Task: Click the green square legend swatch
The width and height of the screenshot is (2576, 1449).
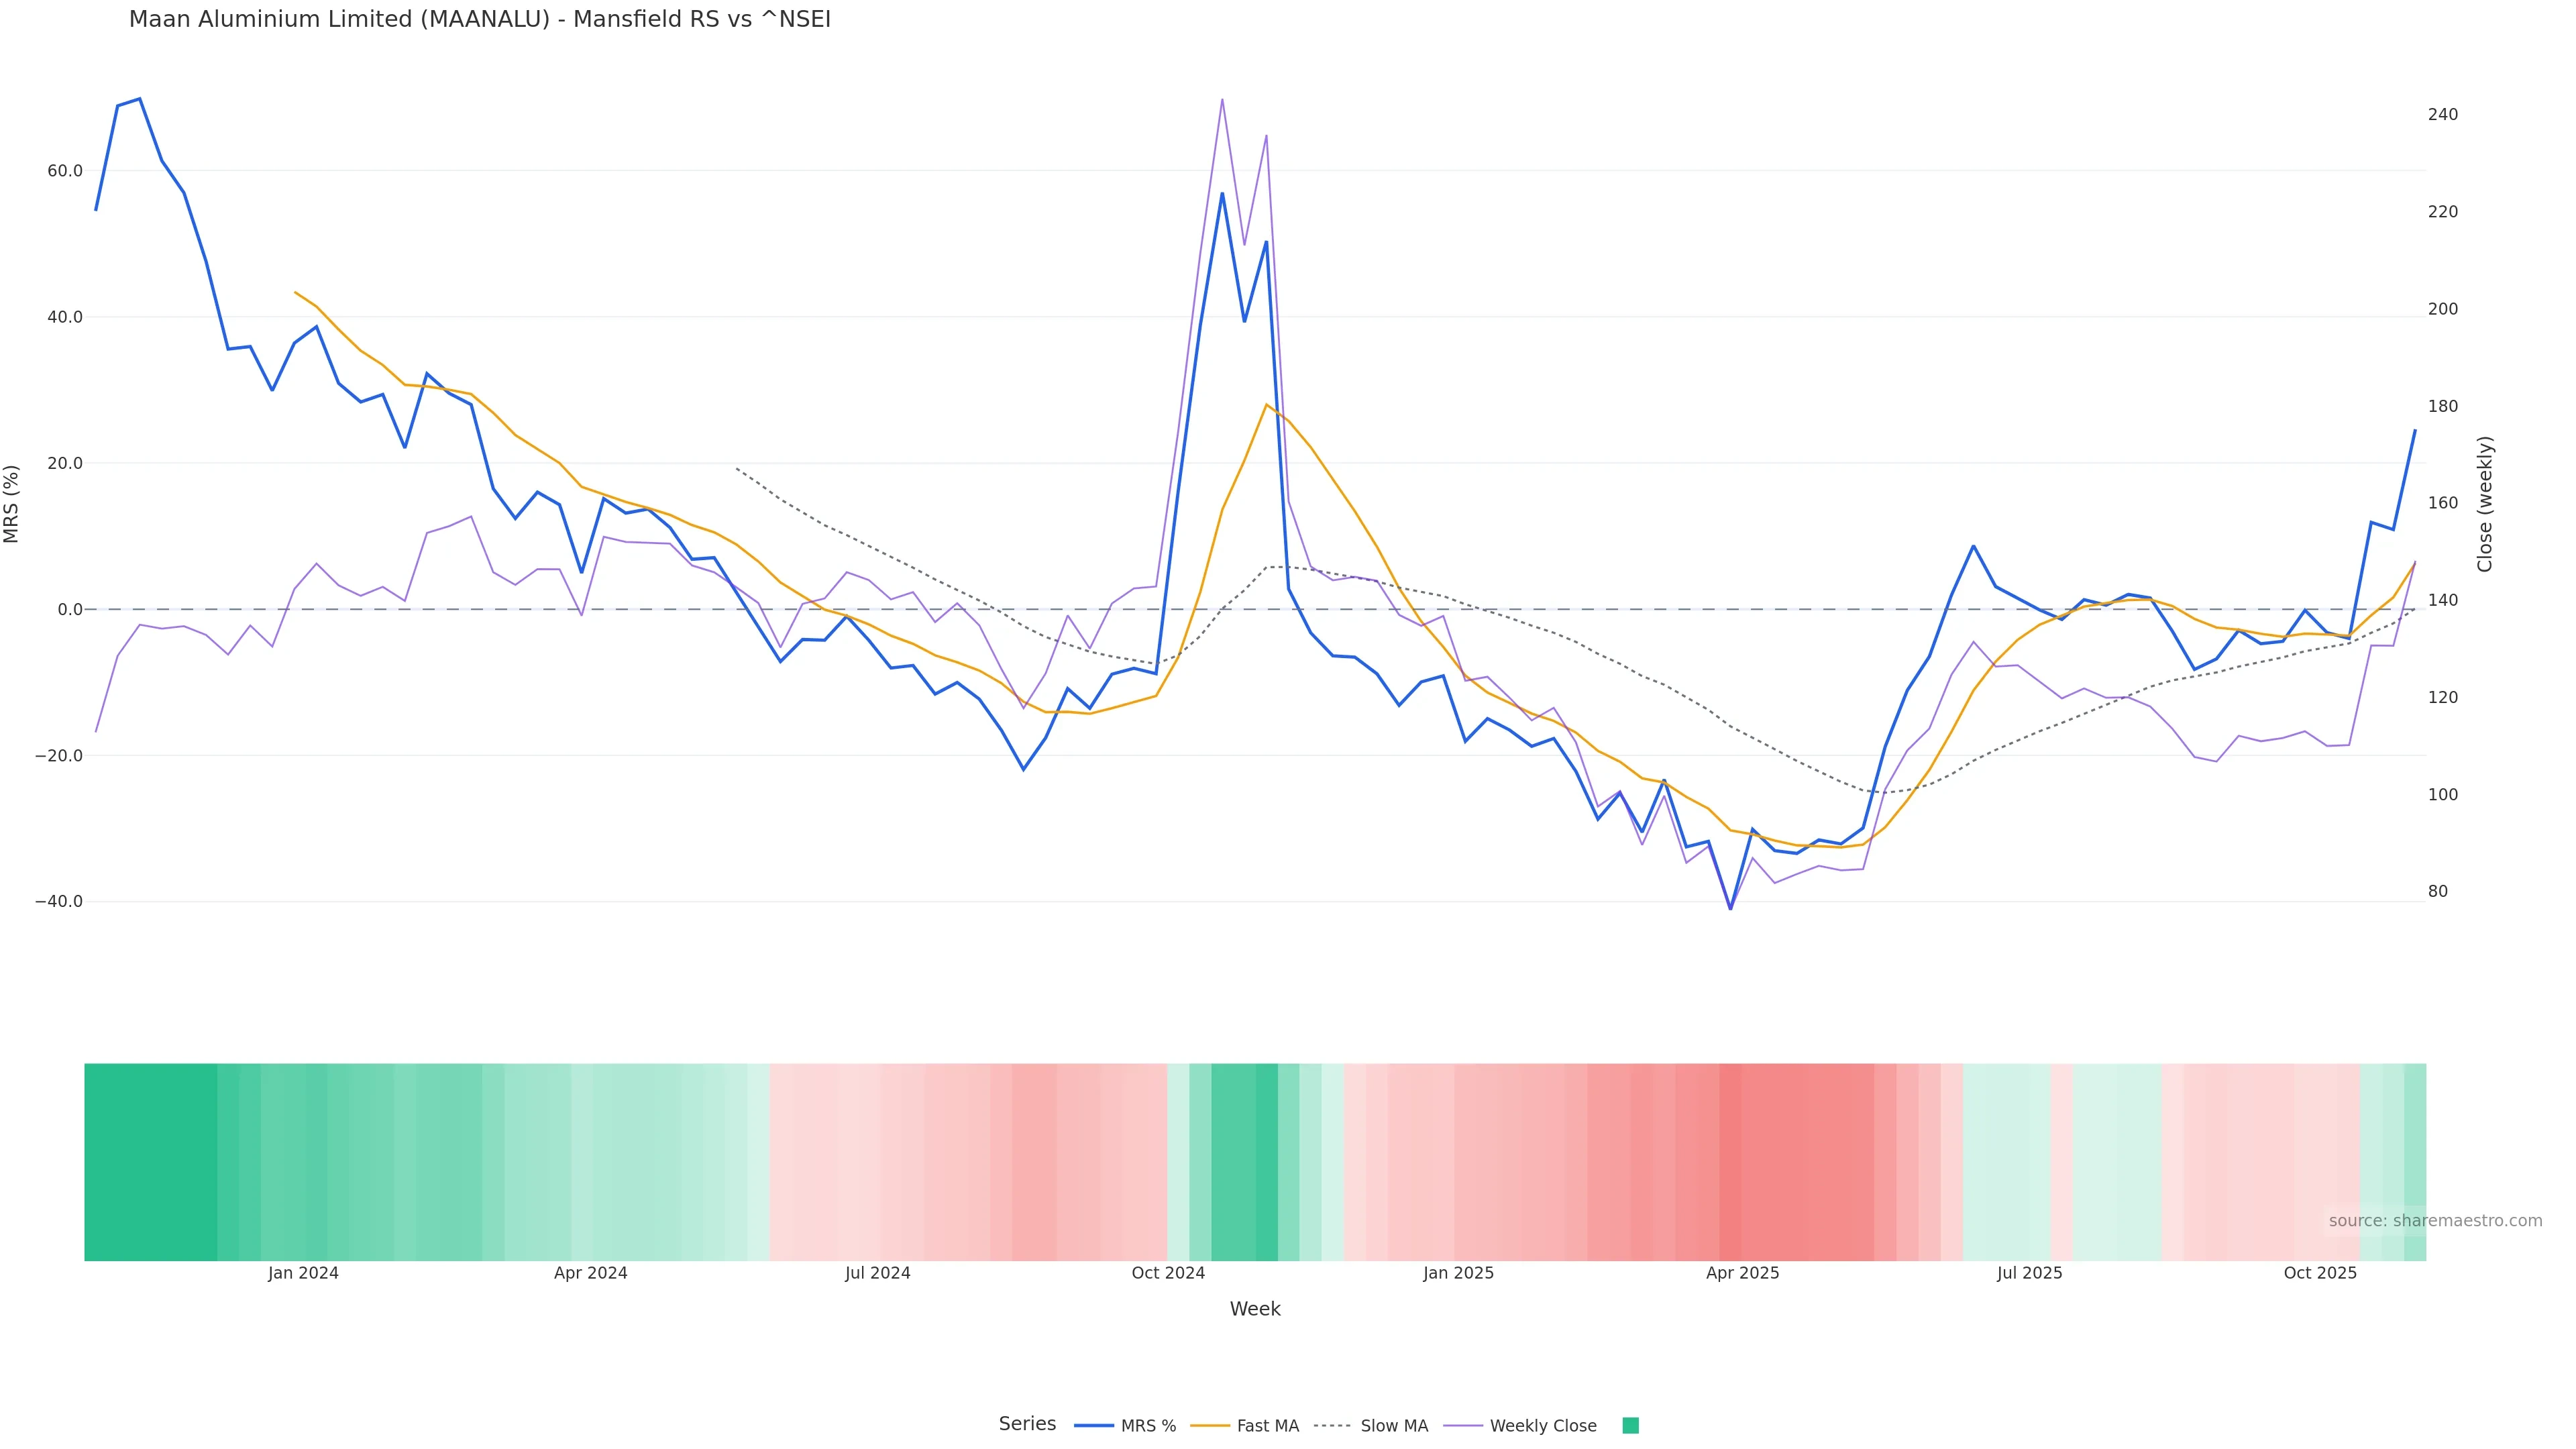Action: (x=1630, y=1426)
